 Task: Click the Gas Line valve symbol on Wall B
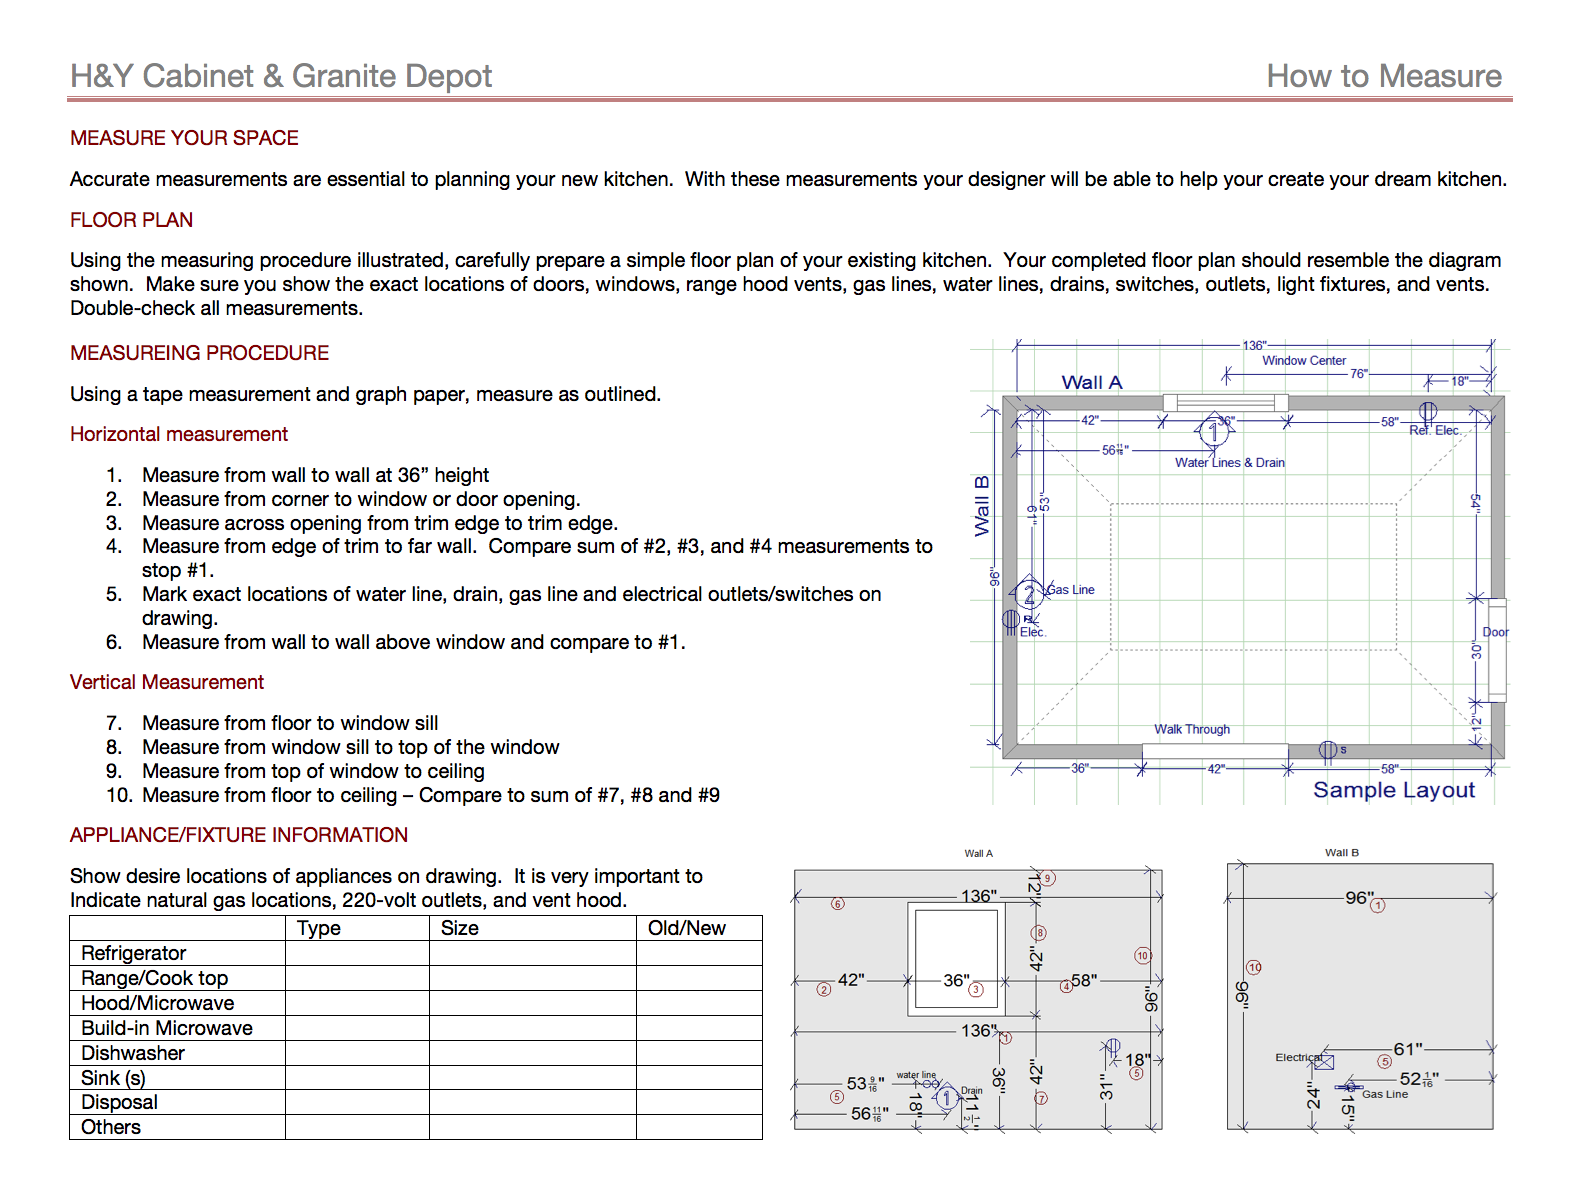click(1349, 1086)
